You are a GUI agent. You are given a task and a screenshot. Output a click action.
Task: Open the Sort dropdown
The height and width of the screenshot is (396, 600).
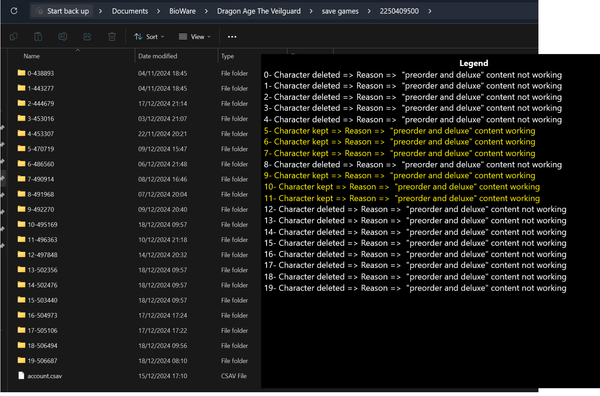pyautogui.click(x=149, y=37)
